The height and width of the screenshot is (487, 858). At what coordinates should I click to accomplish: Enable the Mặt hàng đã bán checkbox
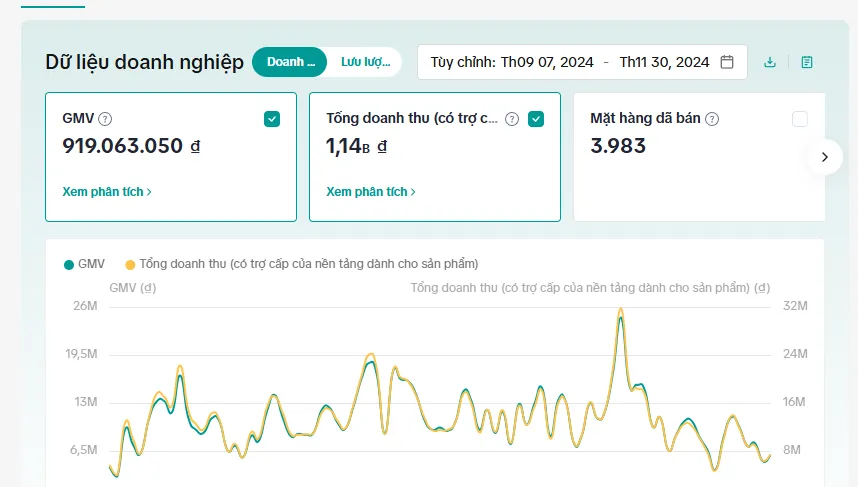tap(800, 119)
